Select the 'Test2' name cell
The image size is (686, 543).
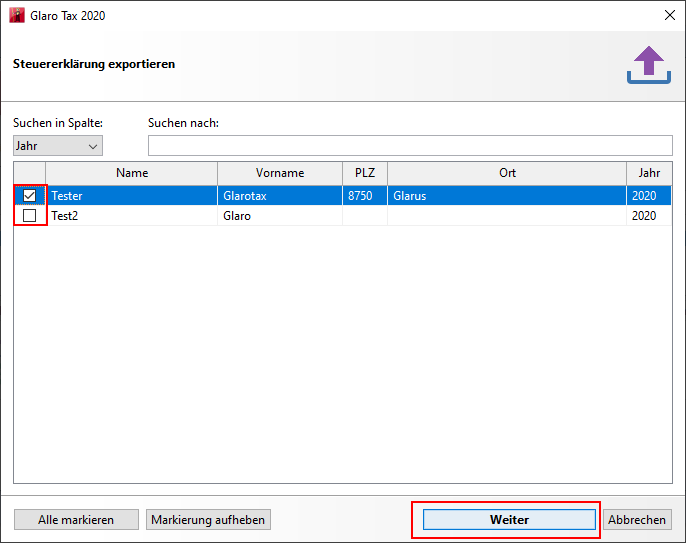tap(132, 216)
